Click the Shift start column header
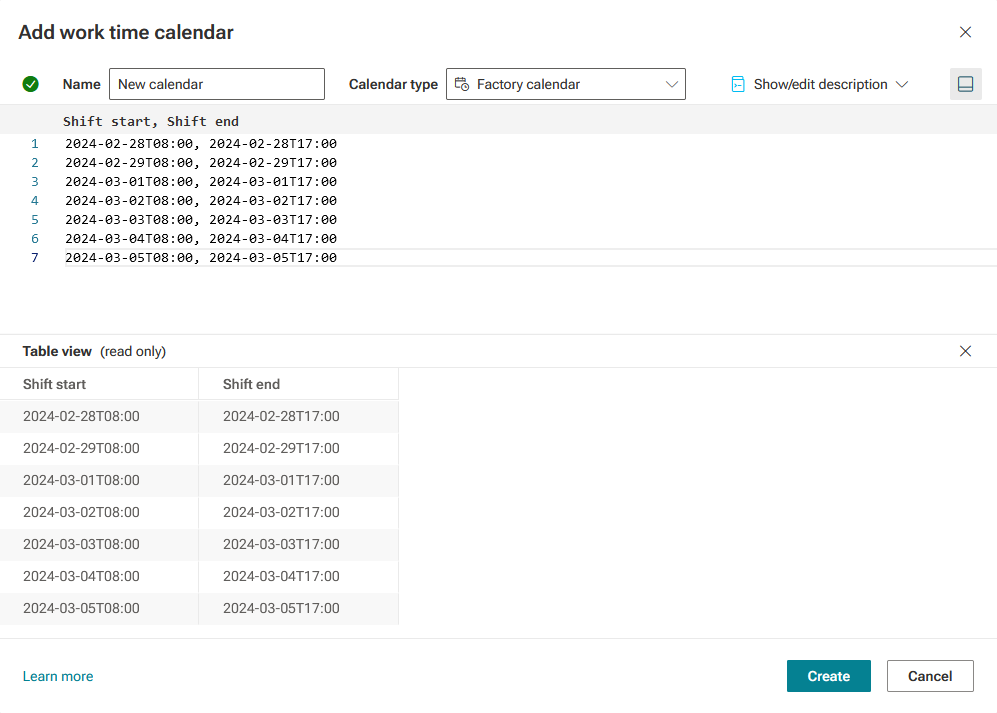This screenshot has height=713, width=997. pos(99,384)
